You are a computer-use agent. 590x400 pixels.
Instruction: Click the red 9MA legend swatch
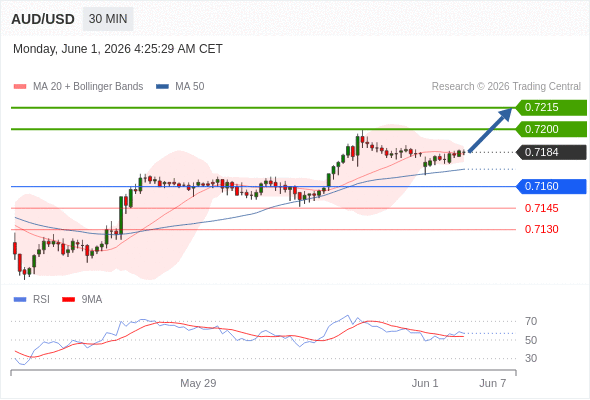tap(68, 300)
